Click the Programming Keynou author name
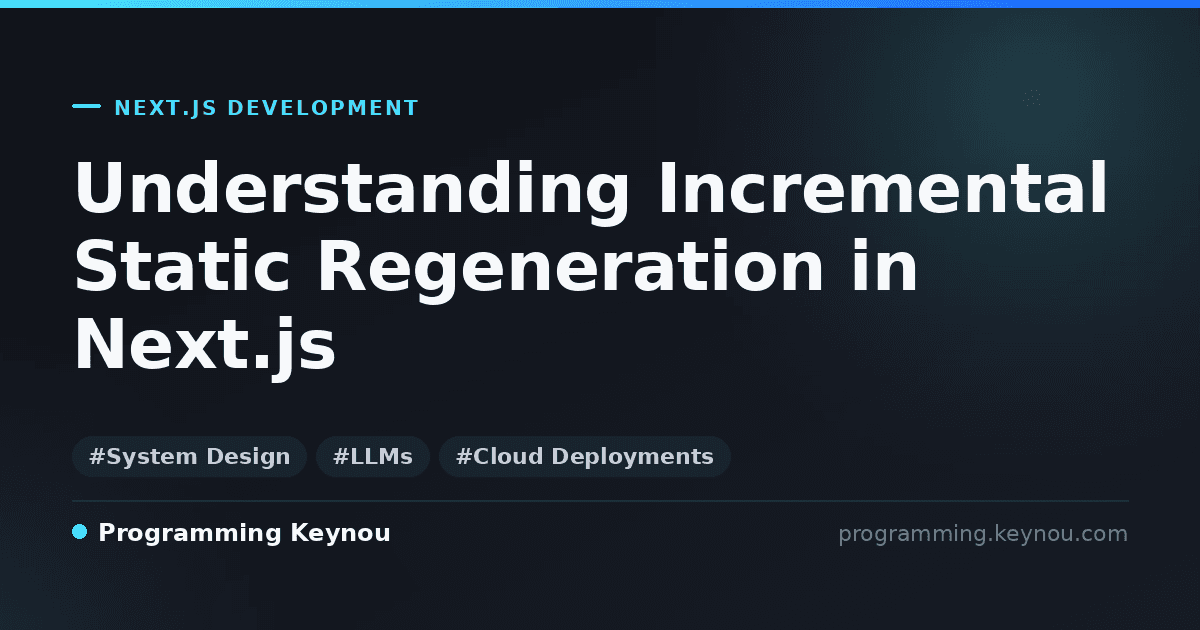 pos(244,533)
